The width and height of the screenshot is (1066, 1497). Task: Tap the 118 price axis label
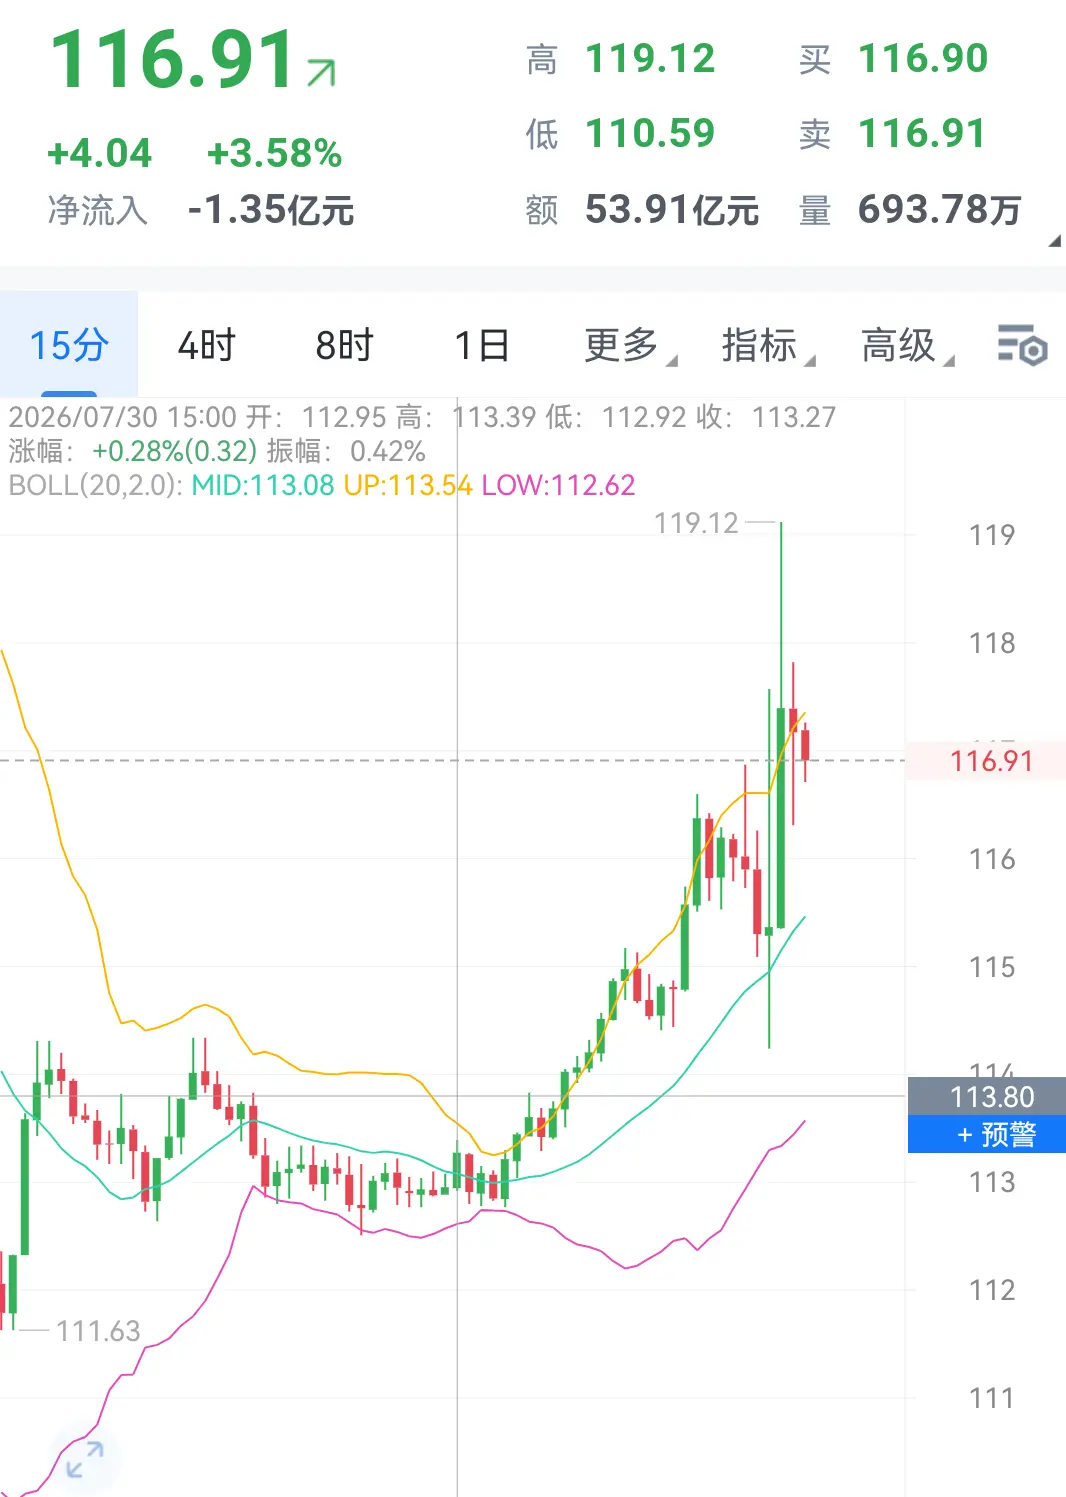992,643
